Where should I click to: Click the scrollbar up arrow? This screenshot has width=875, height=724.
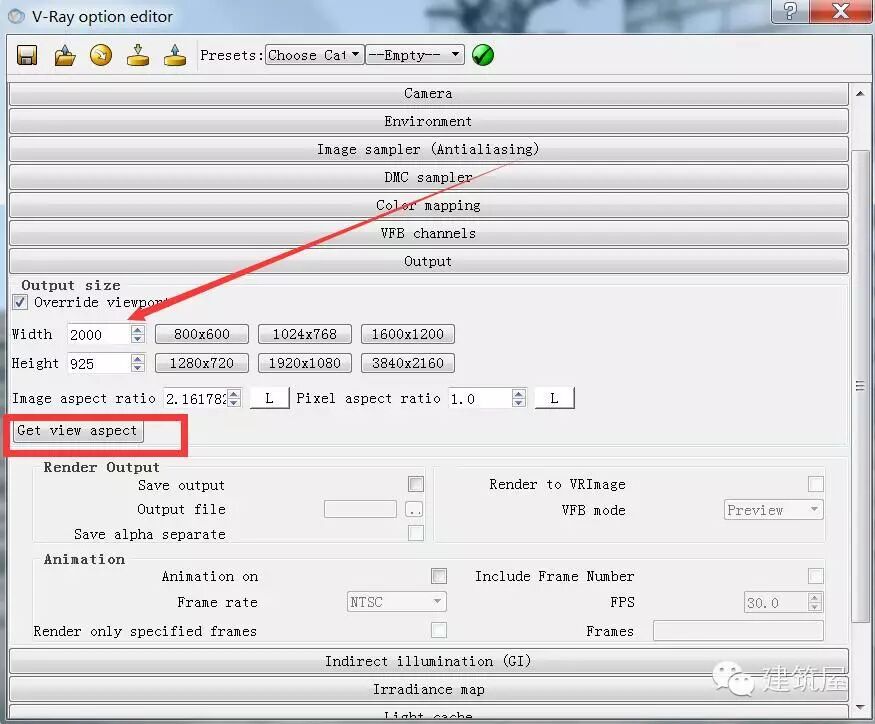(860, 93)
